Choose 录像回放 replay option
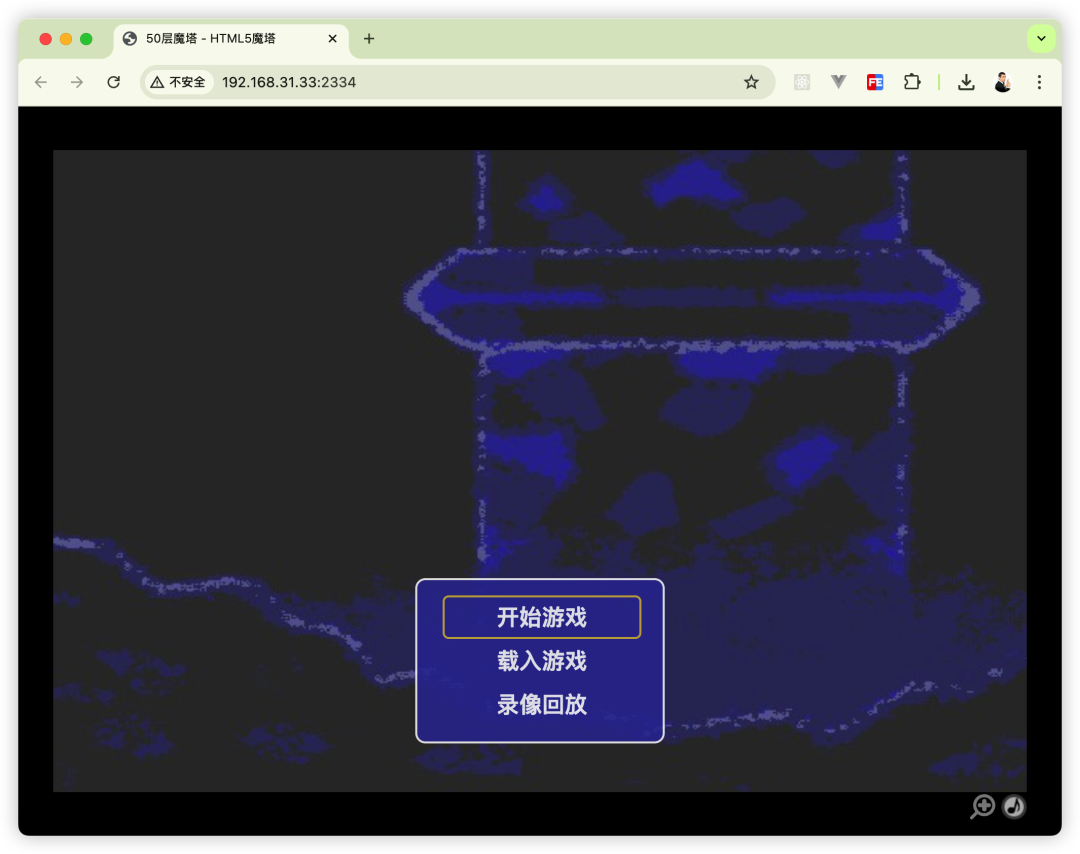 tap(541, 705)
